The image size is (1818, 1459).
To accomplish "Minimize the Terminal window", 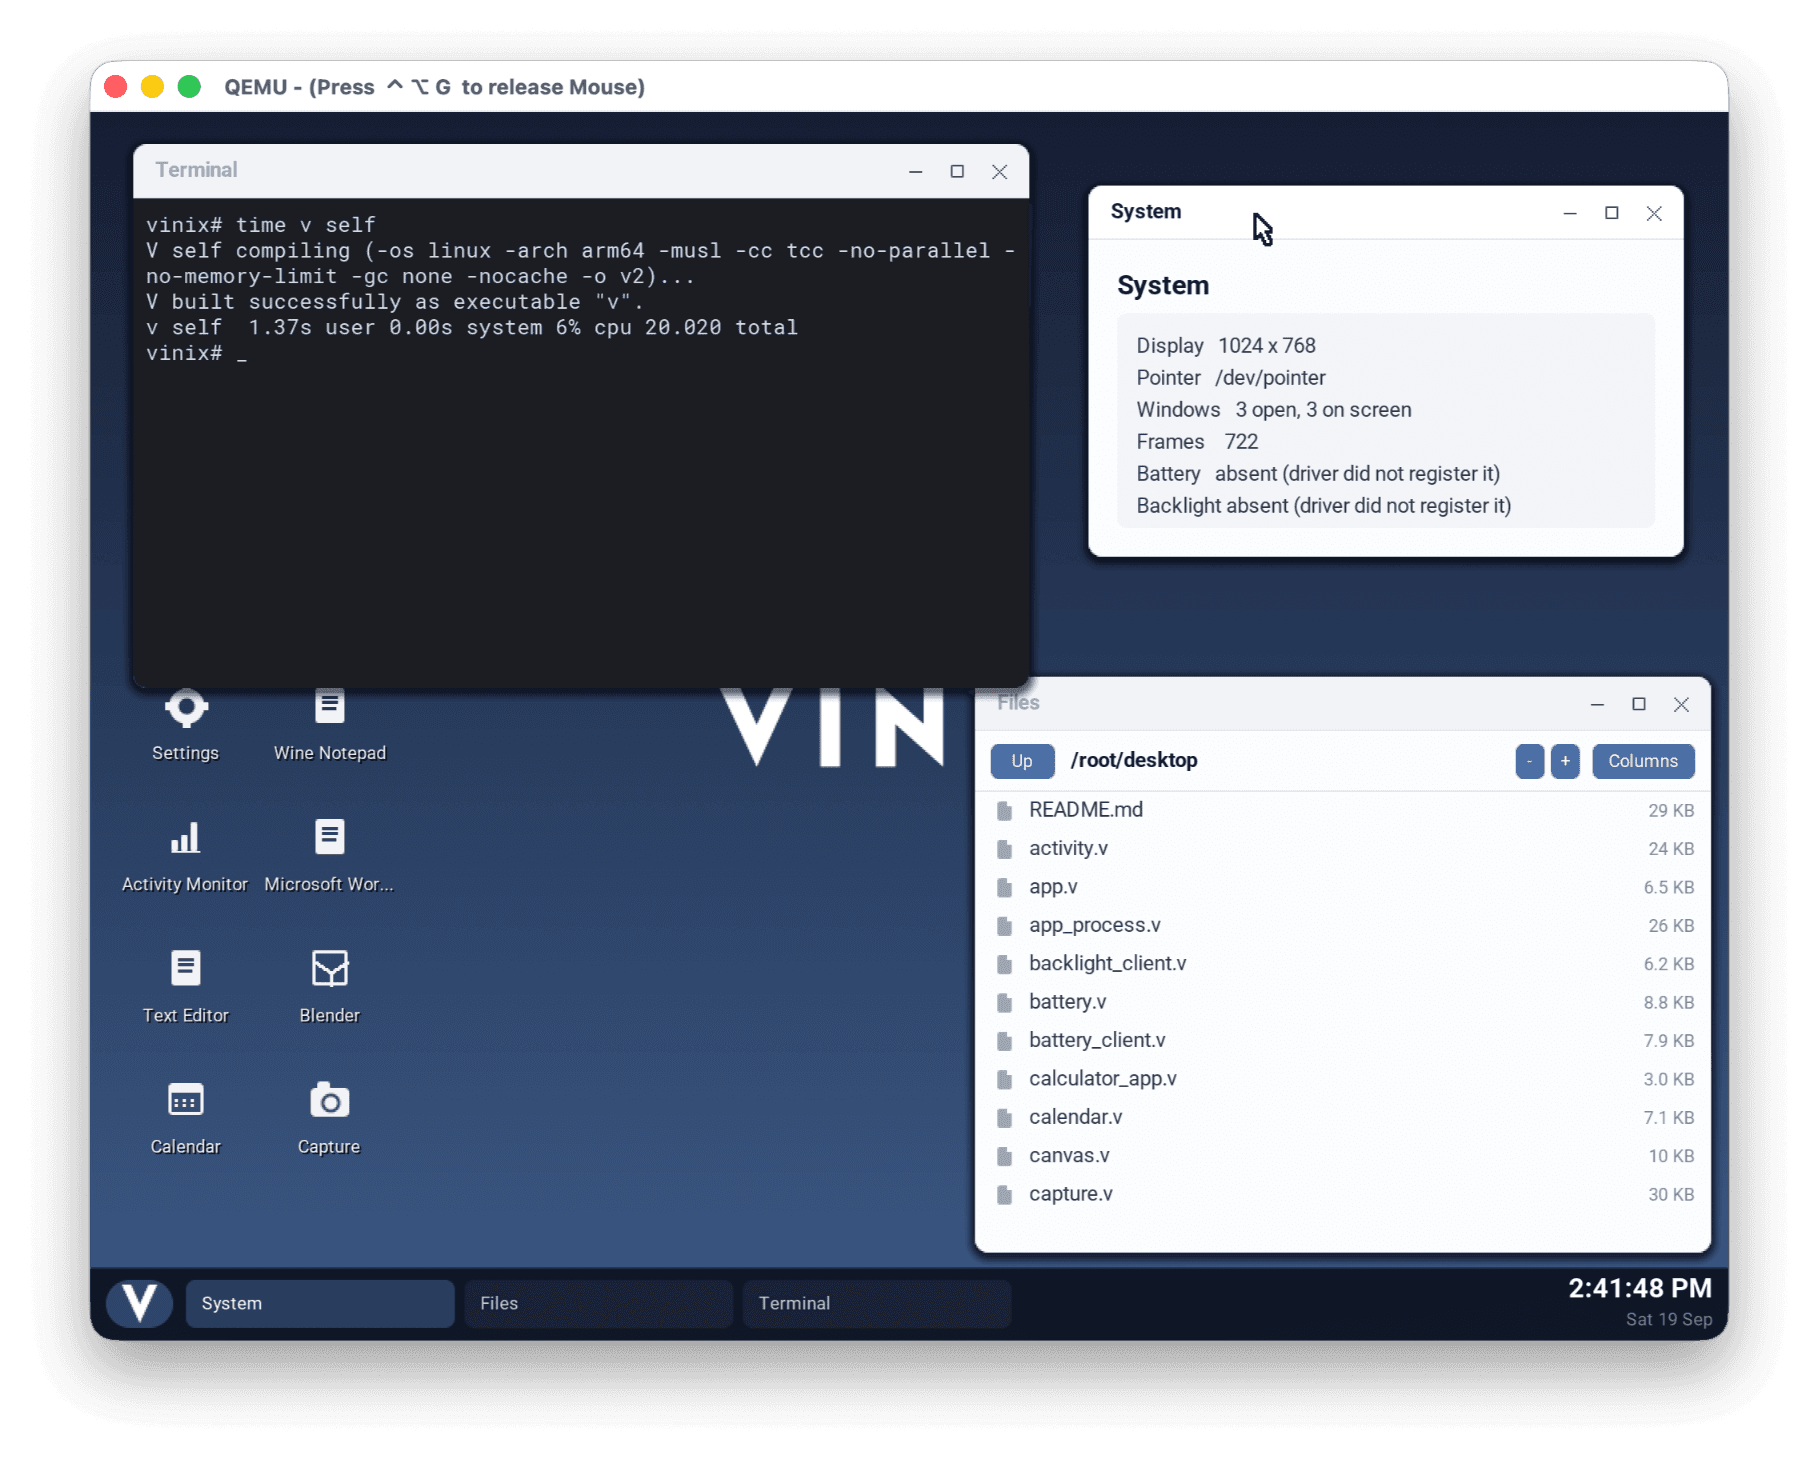I will click(x=915, y=172).
